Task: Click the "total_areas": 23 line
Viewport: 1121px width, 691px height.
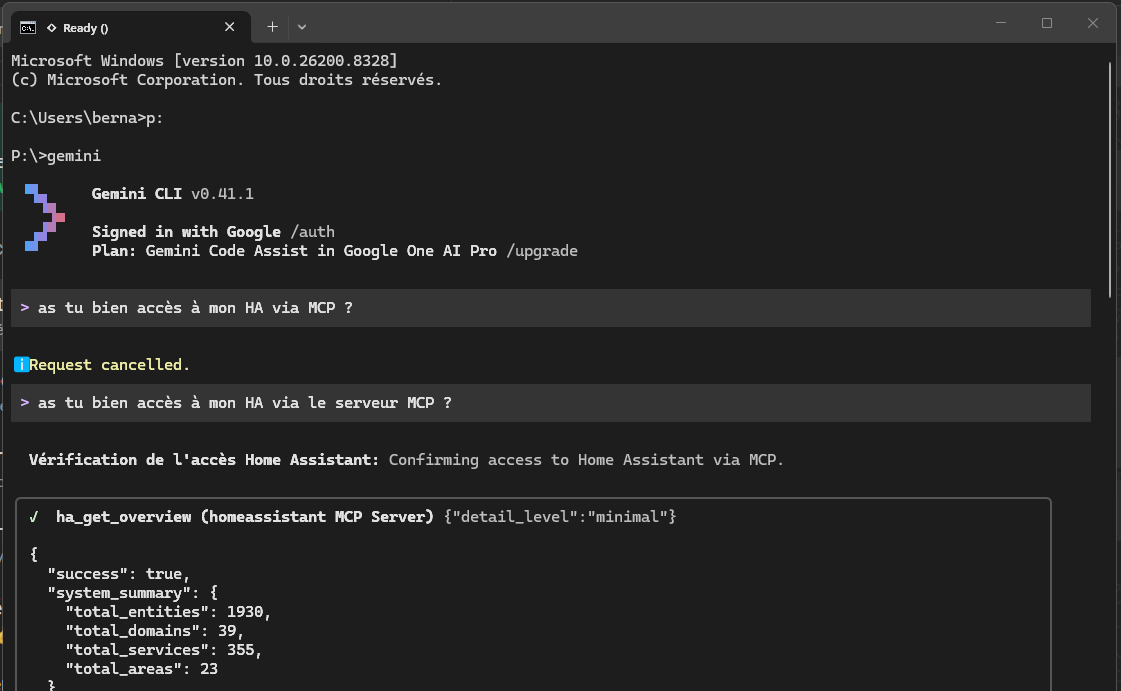Action: pos(142,669)
